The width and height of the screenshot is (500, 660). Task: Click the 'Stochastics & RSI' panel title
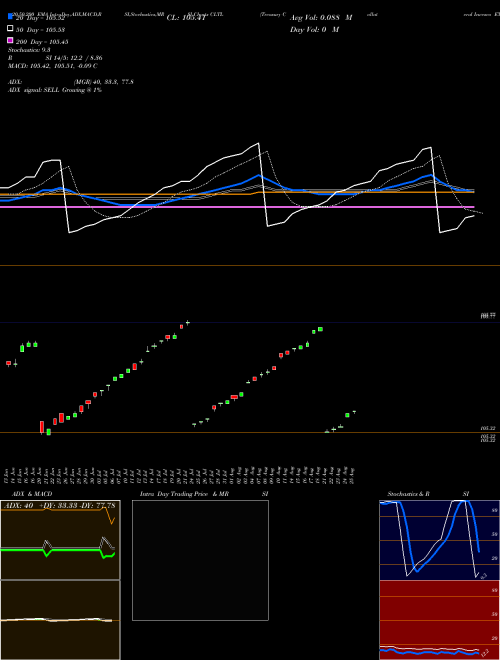(428, 494)
